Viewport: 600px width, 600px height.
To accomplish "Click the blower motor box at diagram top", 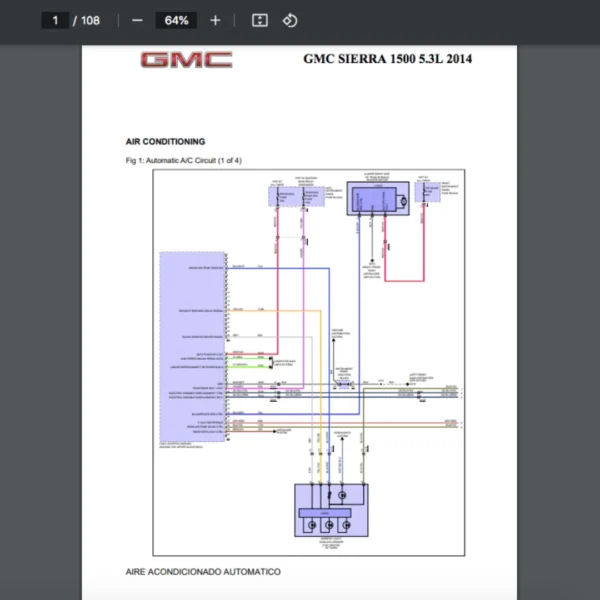I will 378,198.
